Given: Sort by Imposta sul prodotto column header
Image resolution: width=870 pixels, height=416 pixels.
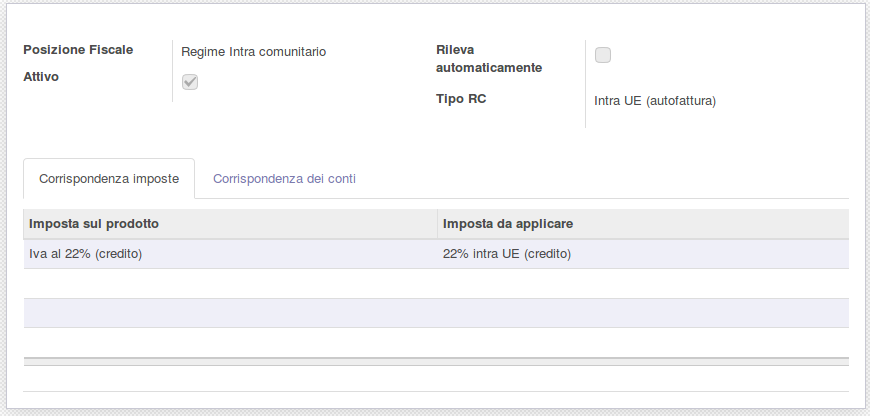Looking at the screenshot, I should 95,223.
